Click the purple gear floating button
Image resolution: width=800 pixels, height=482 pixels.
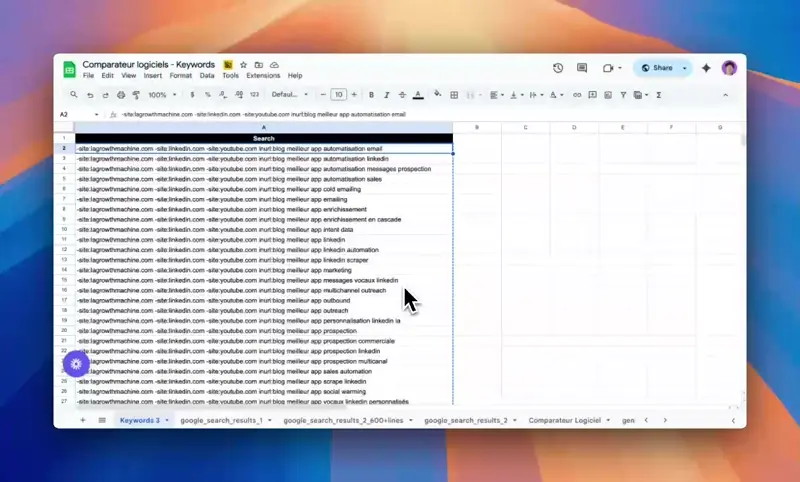(x=76, y=364)
